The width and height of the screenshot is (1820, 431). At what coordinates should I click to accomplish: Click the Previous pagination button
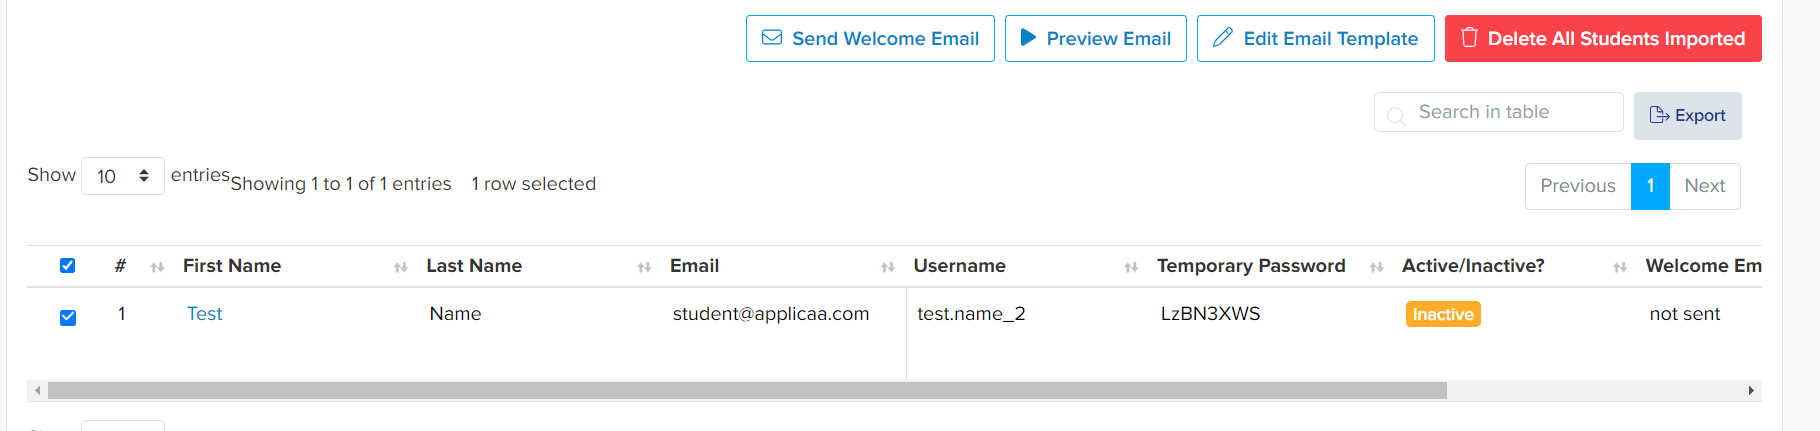tap(1578, 186)
